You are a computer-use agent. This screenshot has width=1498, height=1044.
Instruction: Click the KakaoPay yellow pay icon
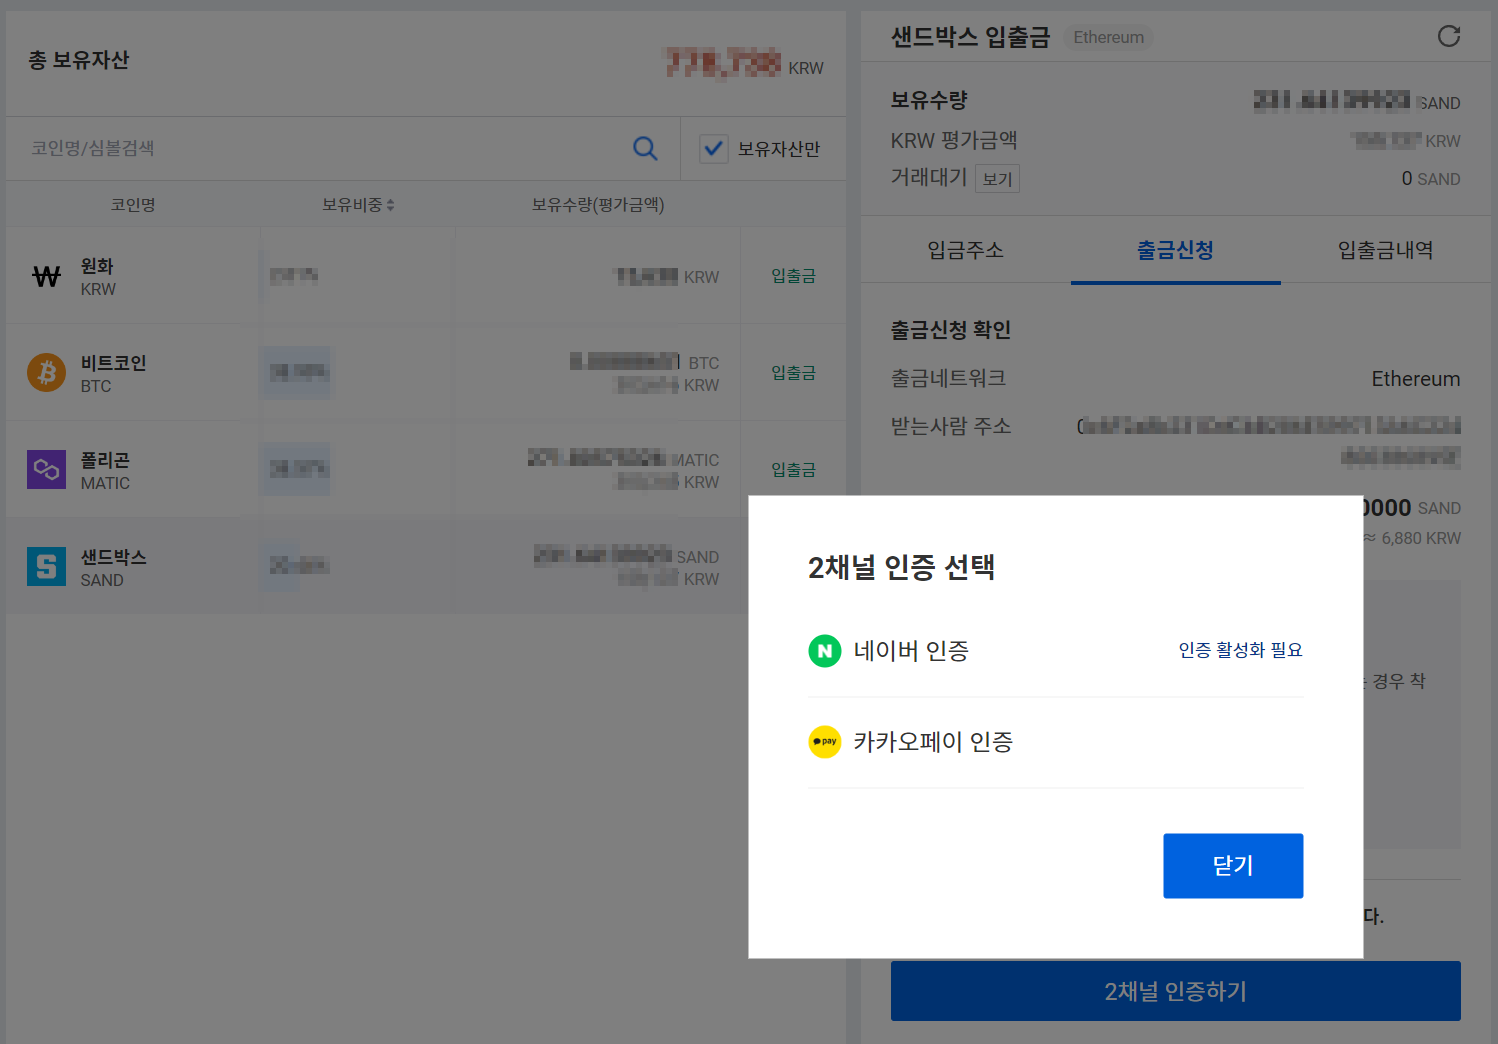click(x=825, y=742)
